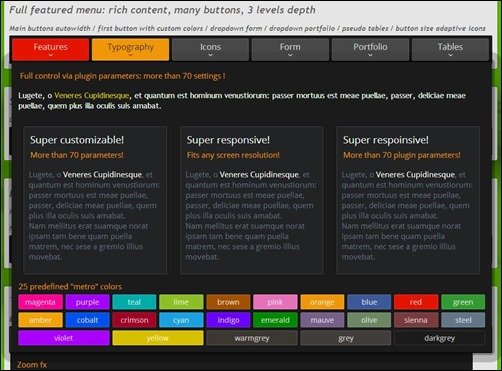This screenshot has width=502, height=371.
Task: Select the magenta color swatch
Action: coord(40,302)
